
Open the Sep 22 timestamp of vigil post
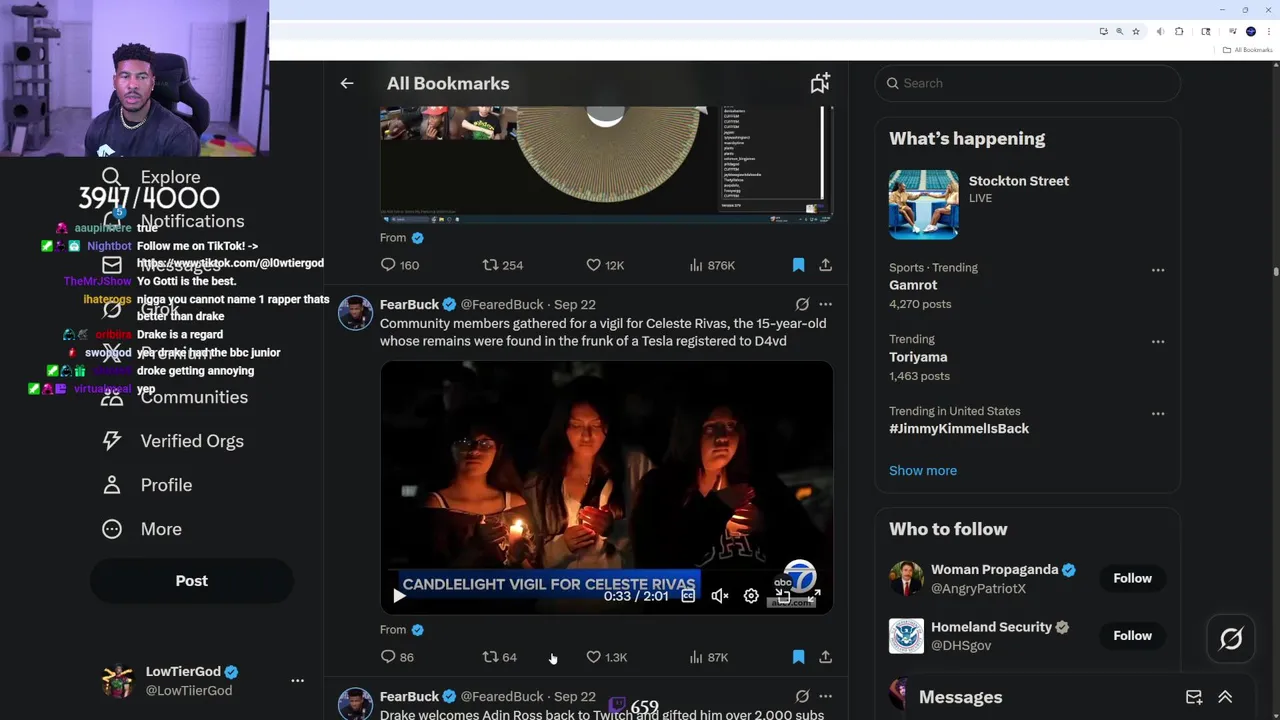click(575, 304)
